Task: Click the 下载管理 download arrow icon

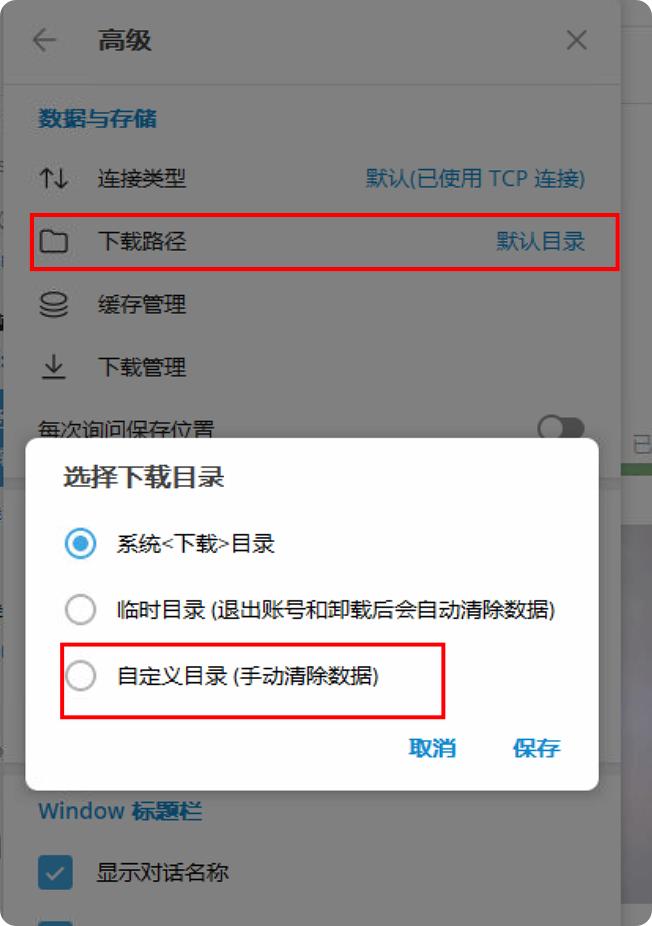Action: pos(54,367)
